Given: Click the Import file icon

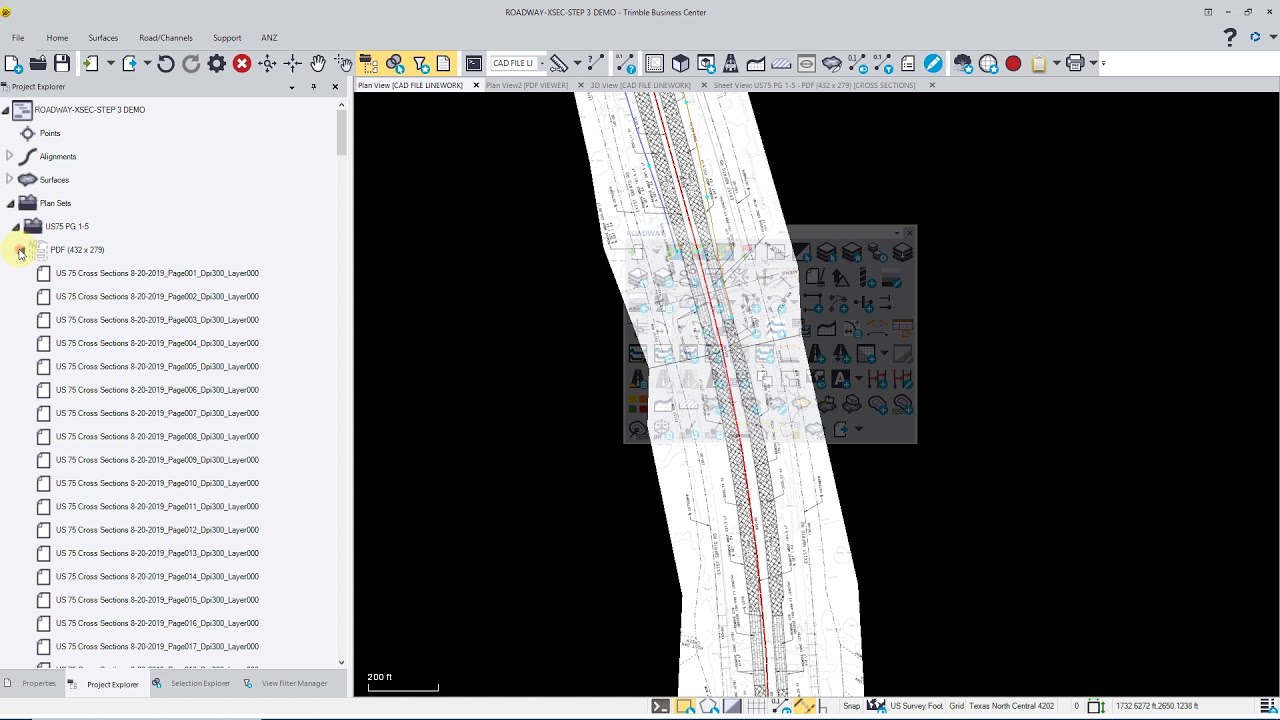Looking at the screenshot, I should click(x=90, y=63).
